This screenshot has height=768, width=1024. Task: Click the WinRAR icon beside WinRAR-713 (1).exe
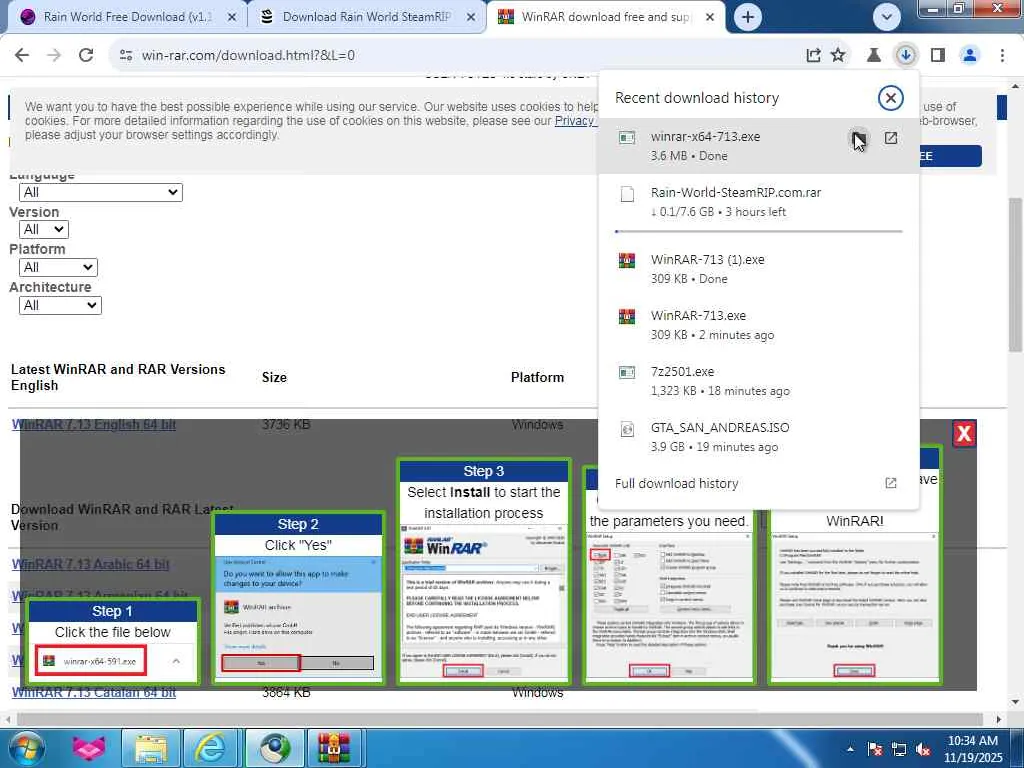click(x=626, y=261)
